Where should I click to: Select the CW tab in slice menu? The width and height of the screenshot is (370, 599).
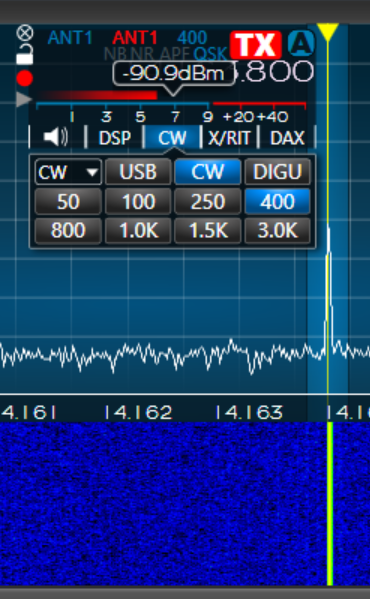[x=172, y=138]
